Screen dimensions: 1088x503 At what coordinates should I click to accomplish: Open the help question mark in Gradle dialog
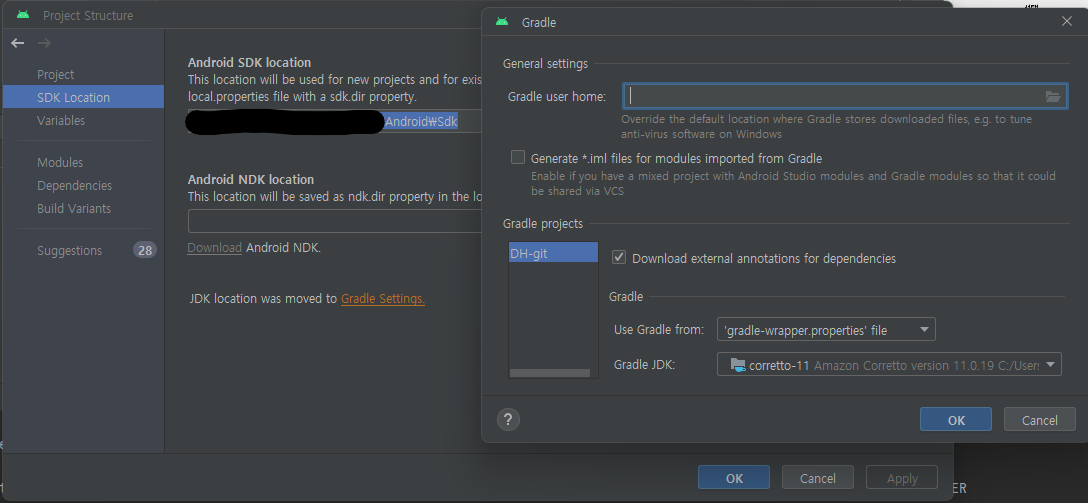point(508,419)
